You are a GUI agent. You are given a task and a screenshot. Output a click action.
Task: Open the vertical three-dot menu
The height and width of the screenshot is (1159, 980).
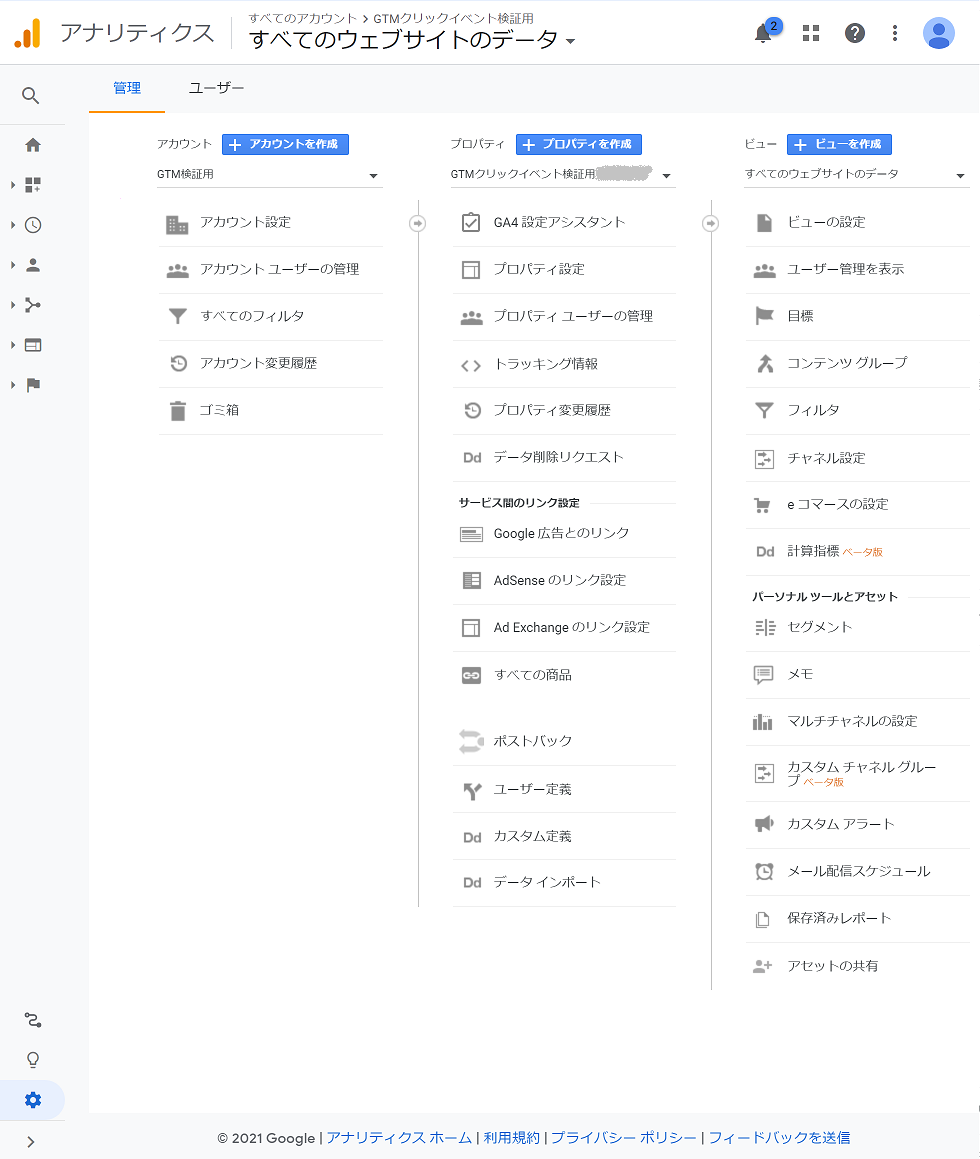pyautogui.click(x=894, y=33)
